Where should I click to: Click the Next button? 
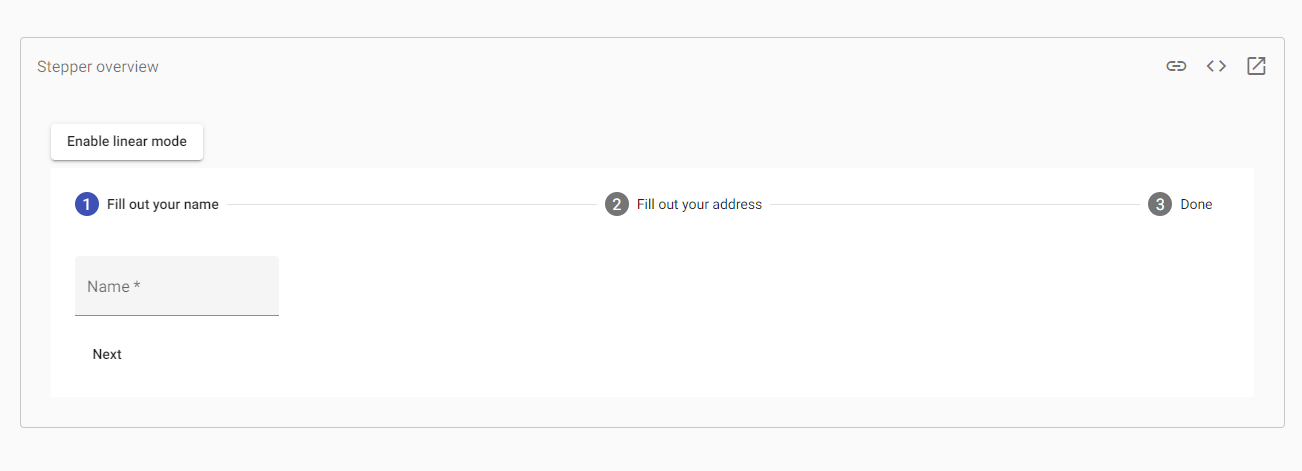(x=107, y=354)
